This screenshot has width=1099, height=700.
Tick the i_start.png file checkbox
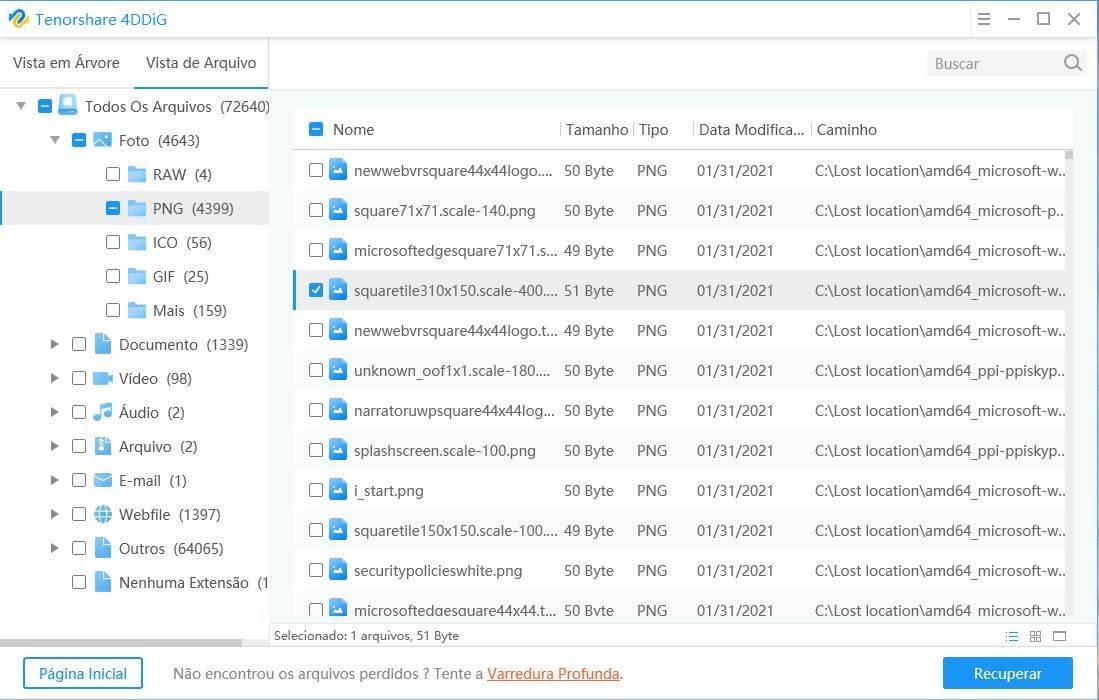316,490
